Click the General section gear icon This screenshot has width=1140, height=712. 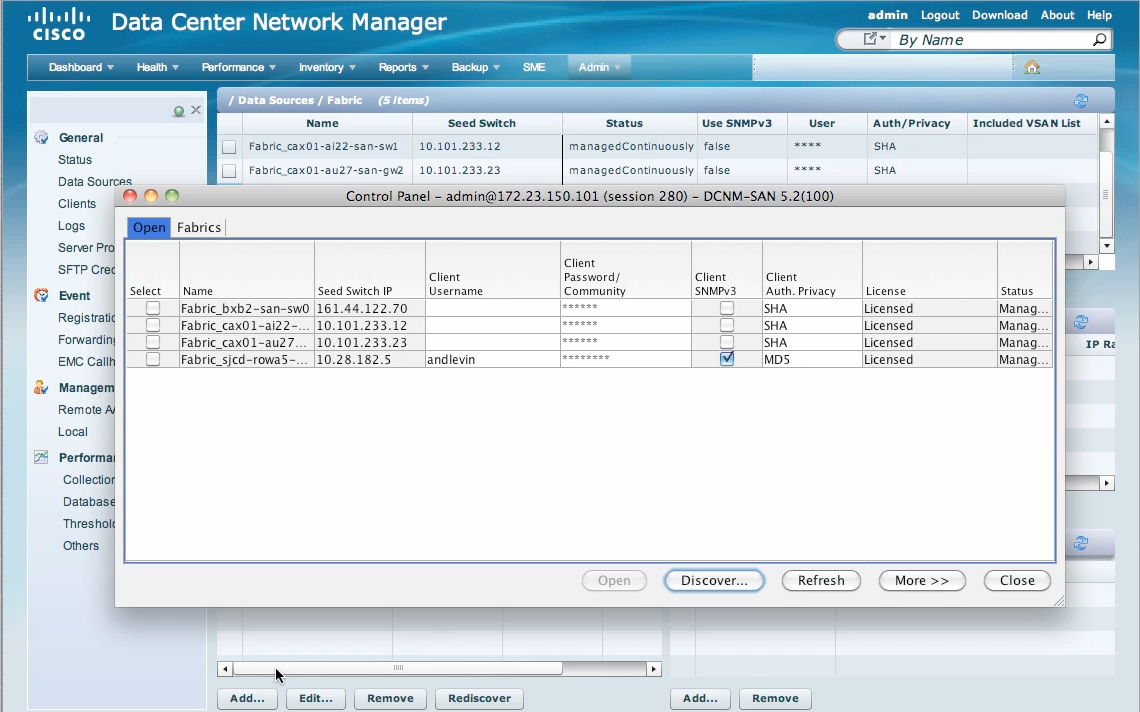click(x=41, y=137)
